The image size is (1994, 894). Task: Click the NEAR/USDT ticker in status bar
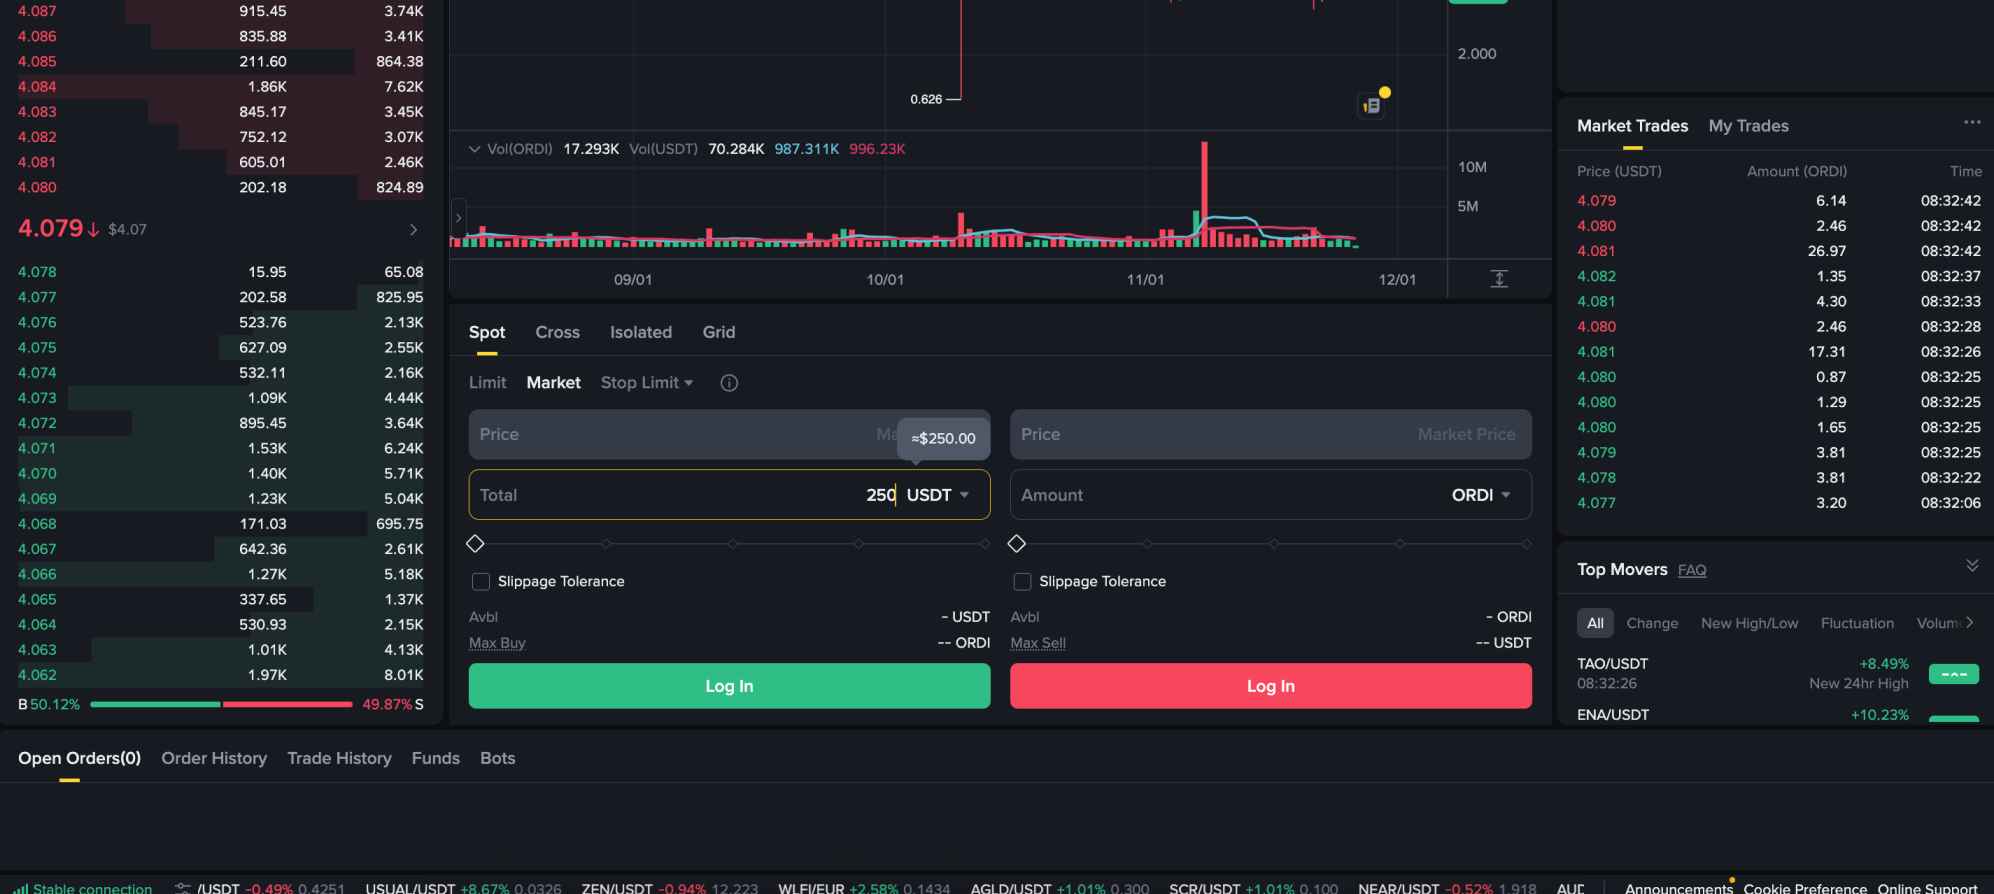[x=1447, y=888]
